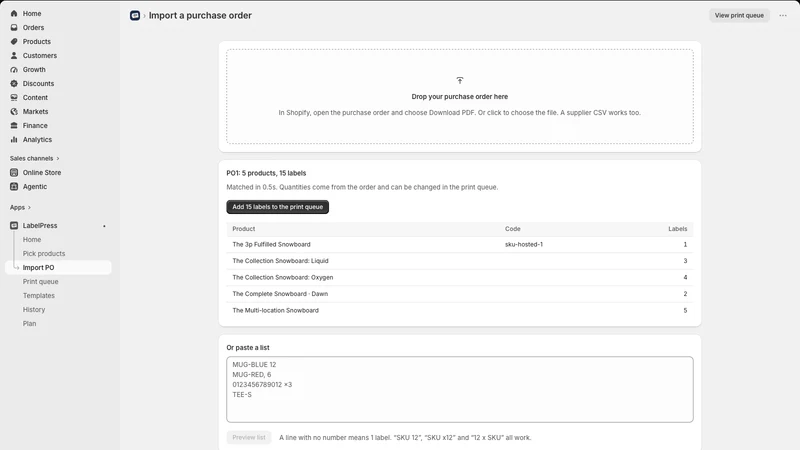Expand the Apps section chevron

29,208
